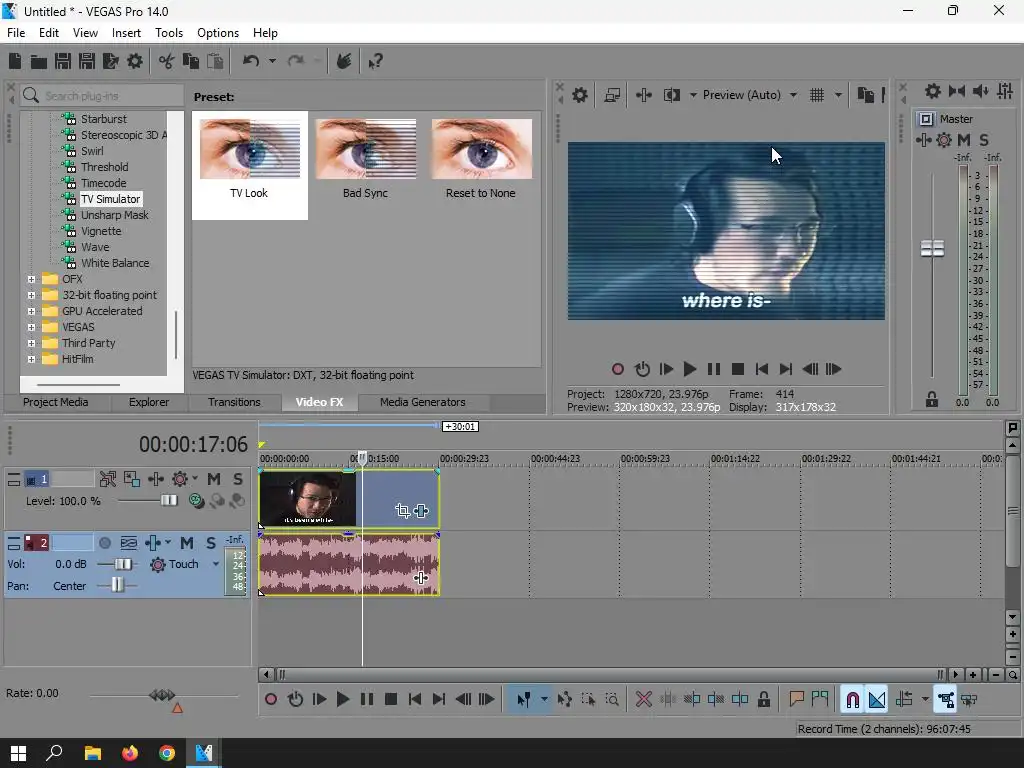The image size is (1024, 768).
Task: Toggle Master bus solo
Action: (984, 140)
